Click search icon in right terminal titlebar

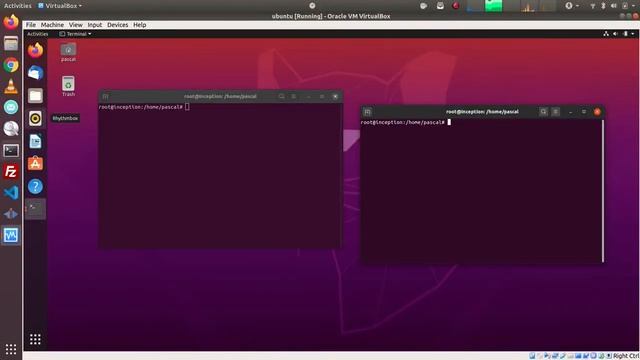[x=543, y=112]
